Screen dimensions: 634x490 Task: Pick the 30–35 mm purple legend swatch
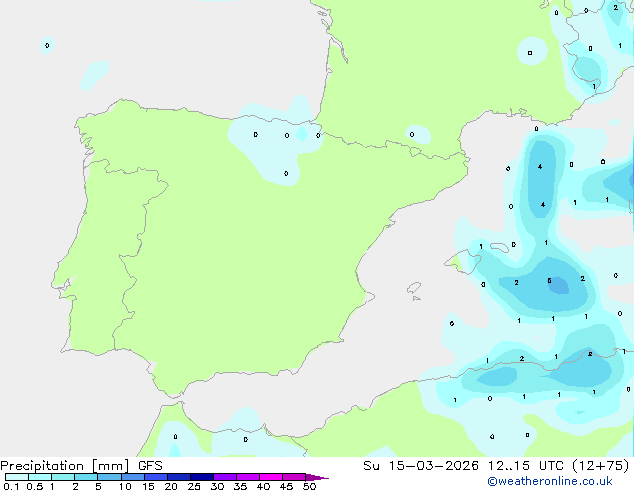(x=225, y=477)
